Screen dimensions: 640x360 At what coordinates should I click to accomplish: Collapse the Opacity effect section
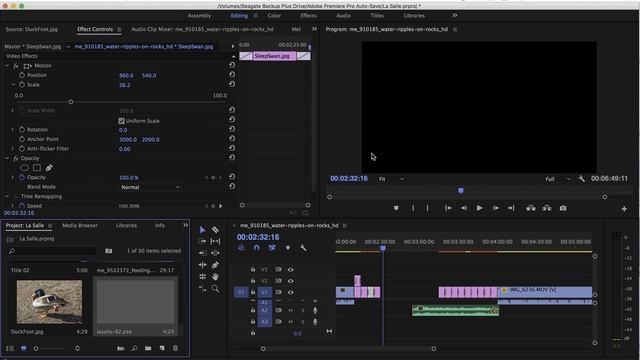coord(7,158)
